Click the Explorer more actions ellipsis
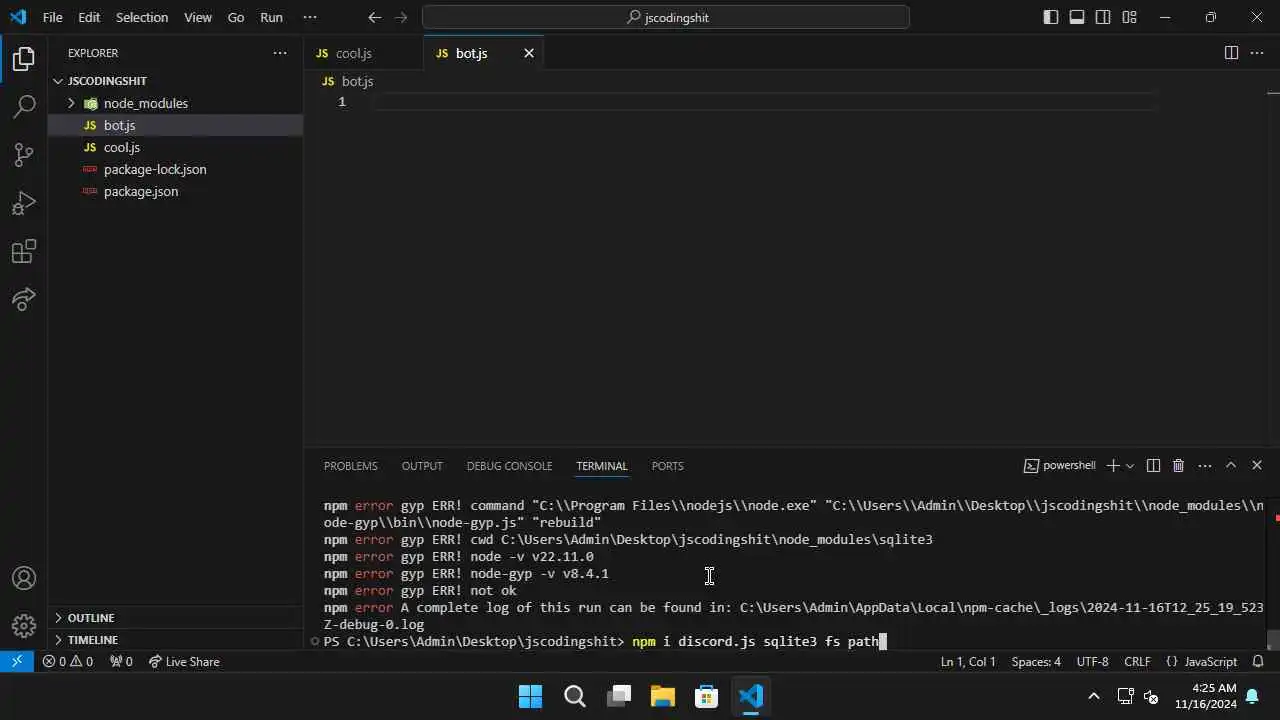This screenshot has height=720, width=1280. 280,53
